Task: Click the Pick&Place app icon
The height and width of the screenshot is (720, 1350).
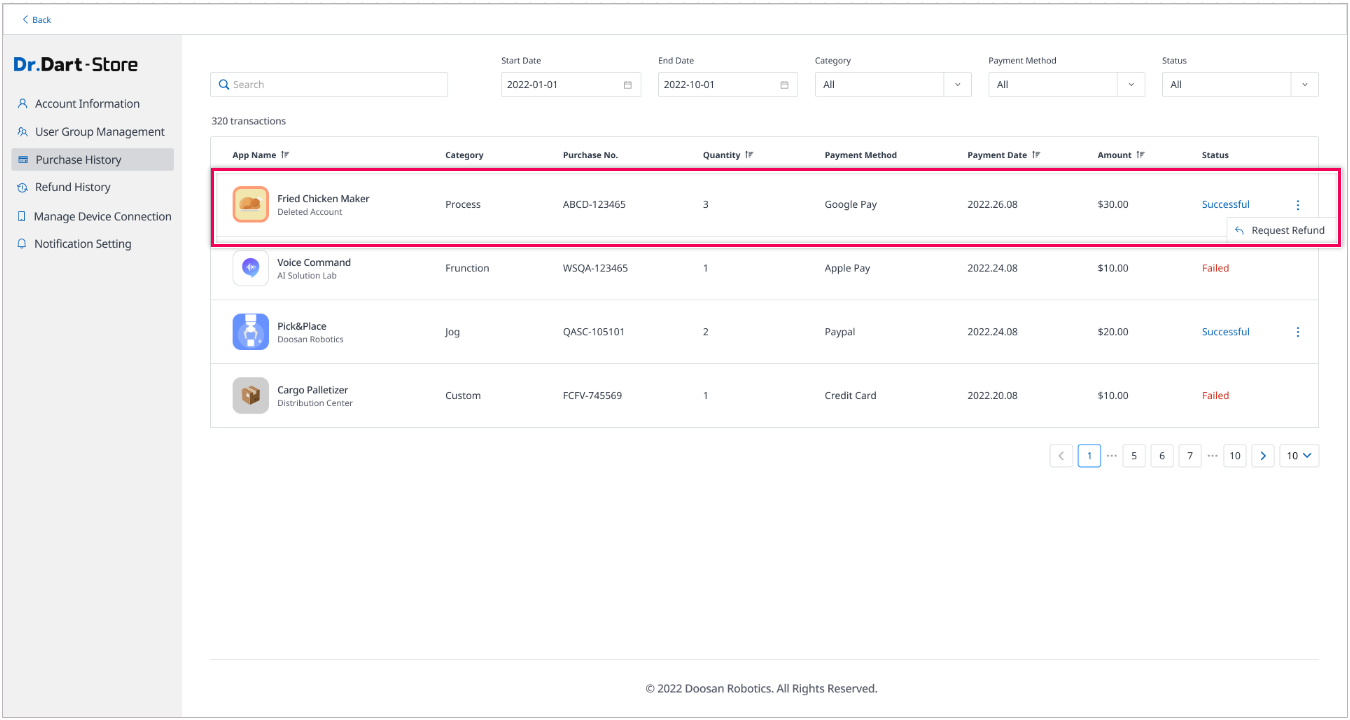Action: [250, 332]
